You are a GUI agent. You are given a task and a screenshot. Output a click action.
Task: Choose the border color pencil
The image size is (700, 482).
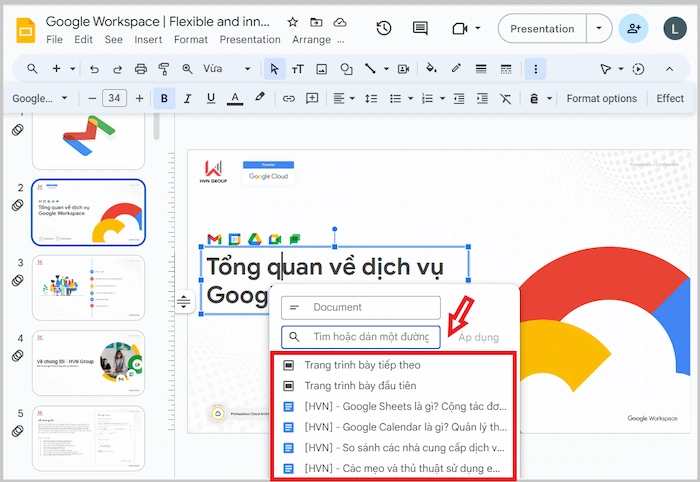[456, 68]
